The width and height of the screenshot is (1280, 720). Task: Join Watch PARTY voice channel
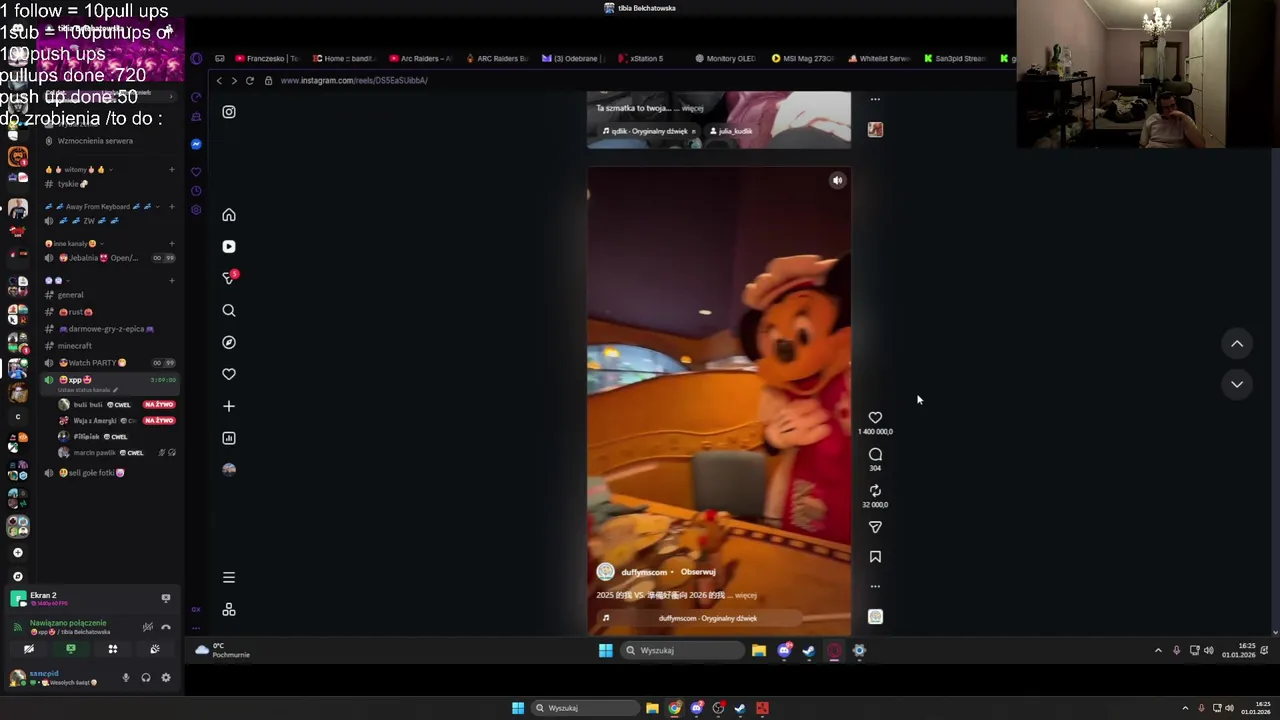coord(92,363)
